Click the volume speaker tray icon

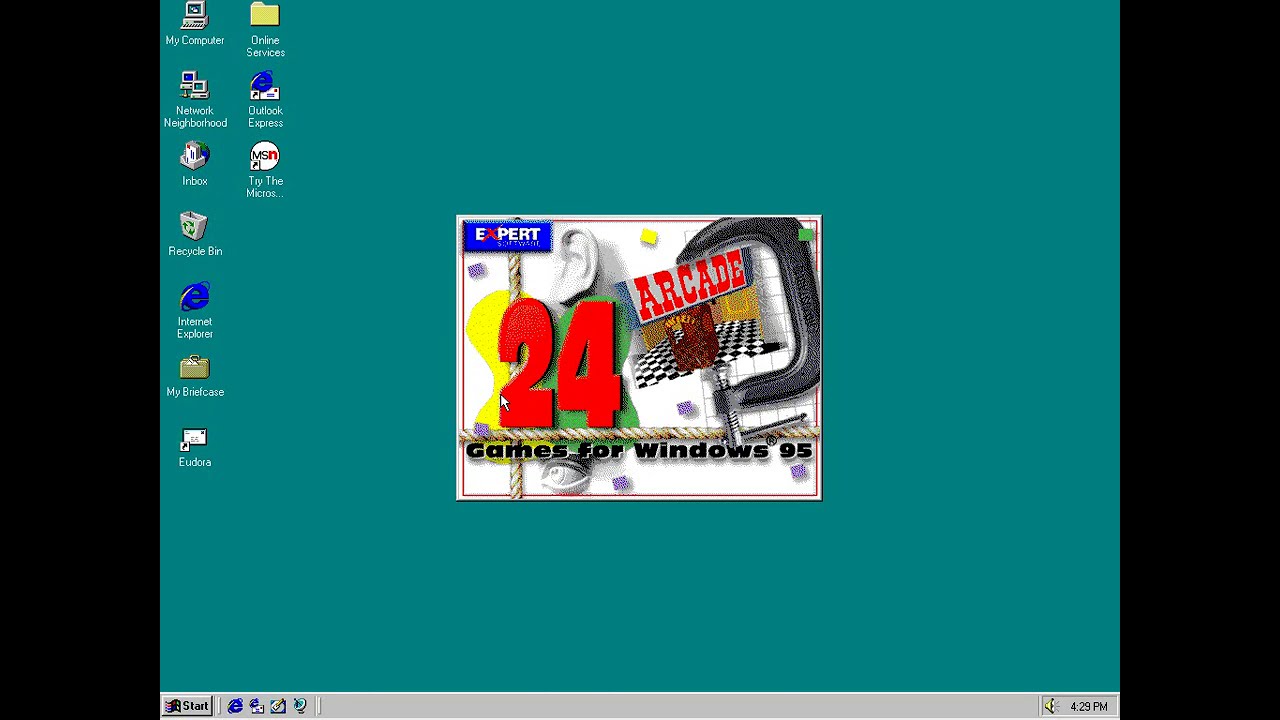click(1051, 706)
